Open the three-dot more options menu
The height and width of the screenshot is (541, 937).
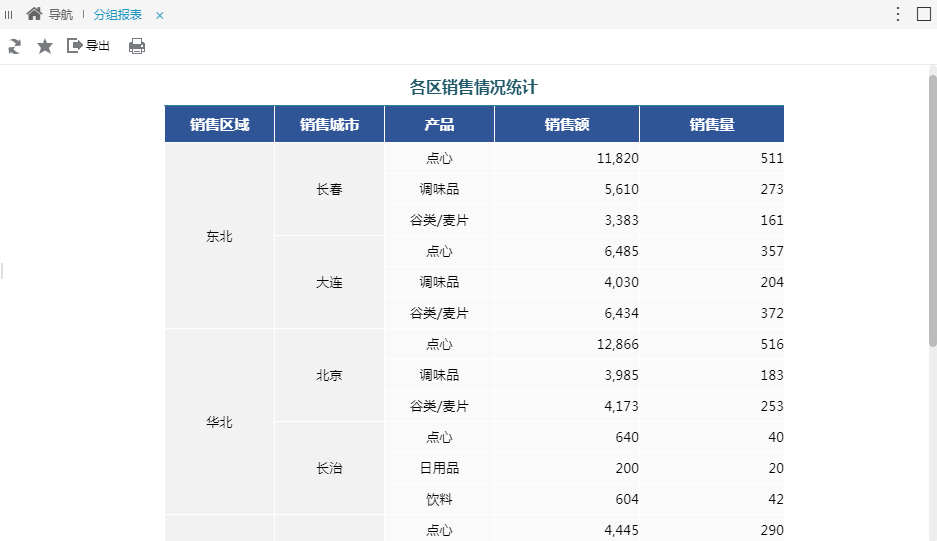(898, 14)
